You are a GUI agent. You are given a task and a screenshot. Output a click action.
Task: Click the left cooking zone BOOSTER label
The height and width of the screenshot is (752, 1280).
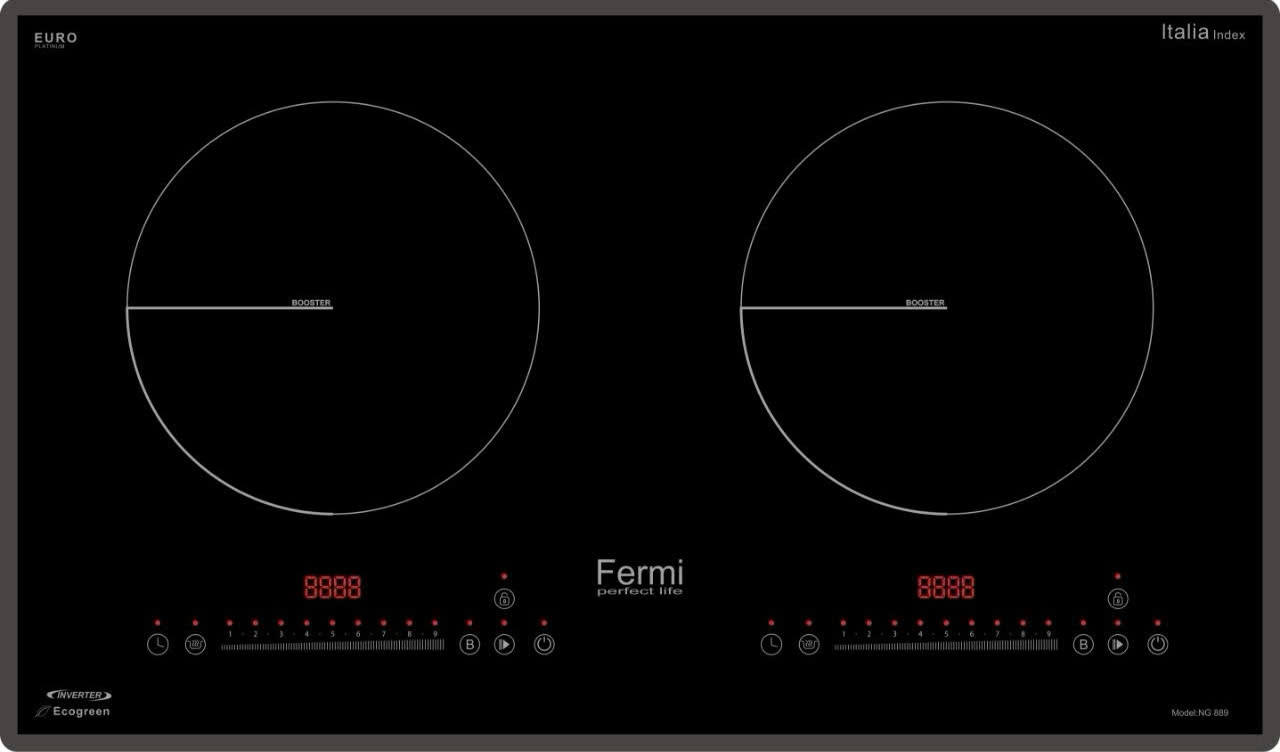tap(311, 302)
